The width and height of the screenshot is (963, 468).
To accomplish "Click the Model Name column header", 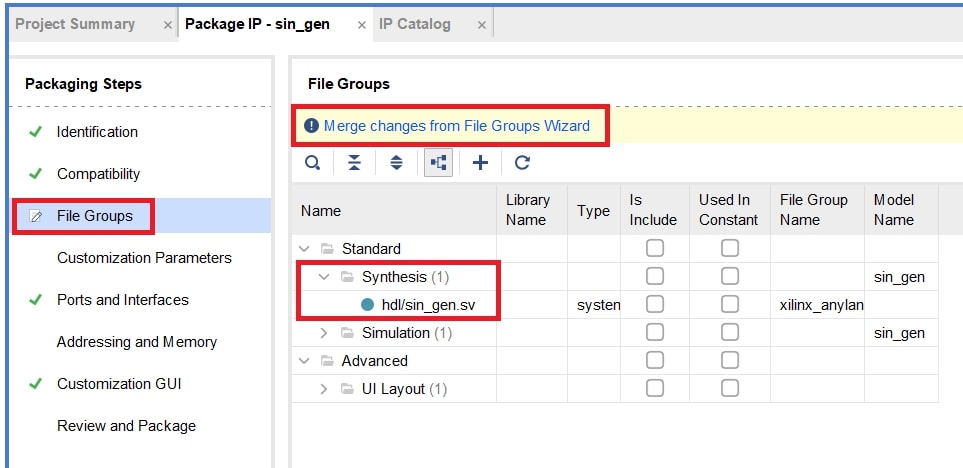I will tap(902, 210).
